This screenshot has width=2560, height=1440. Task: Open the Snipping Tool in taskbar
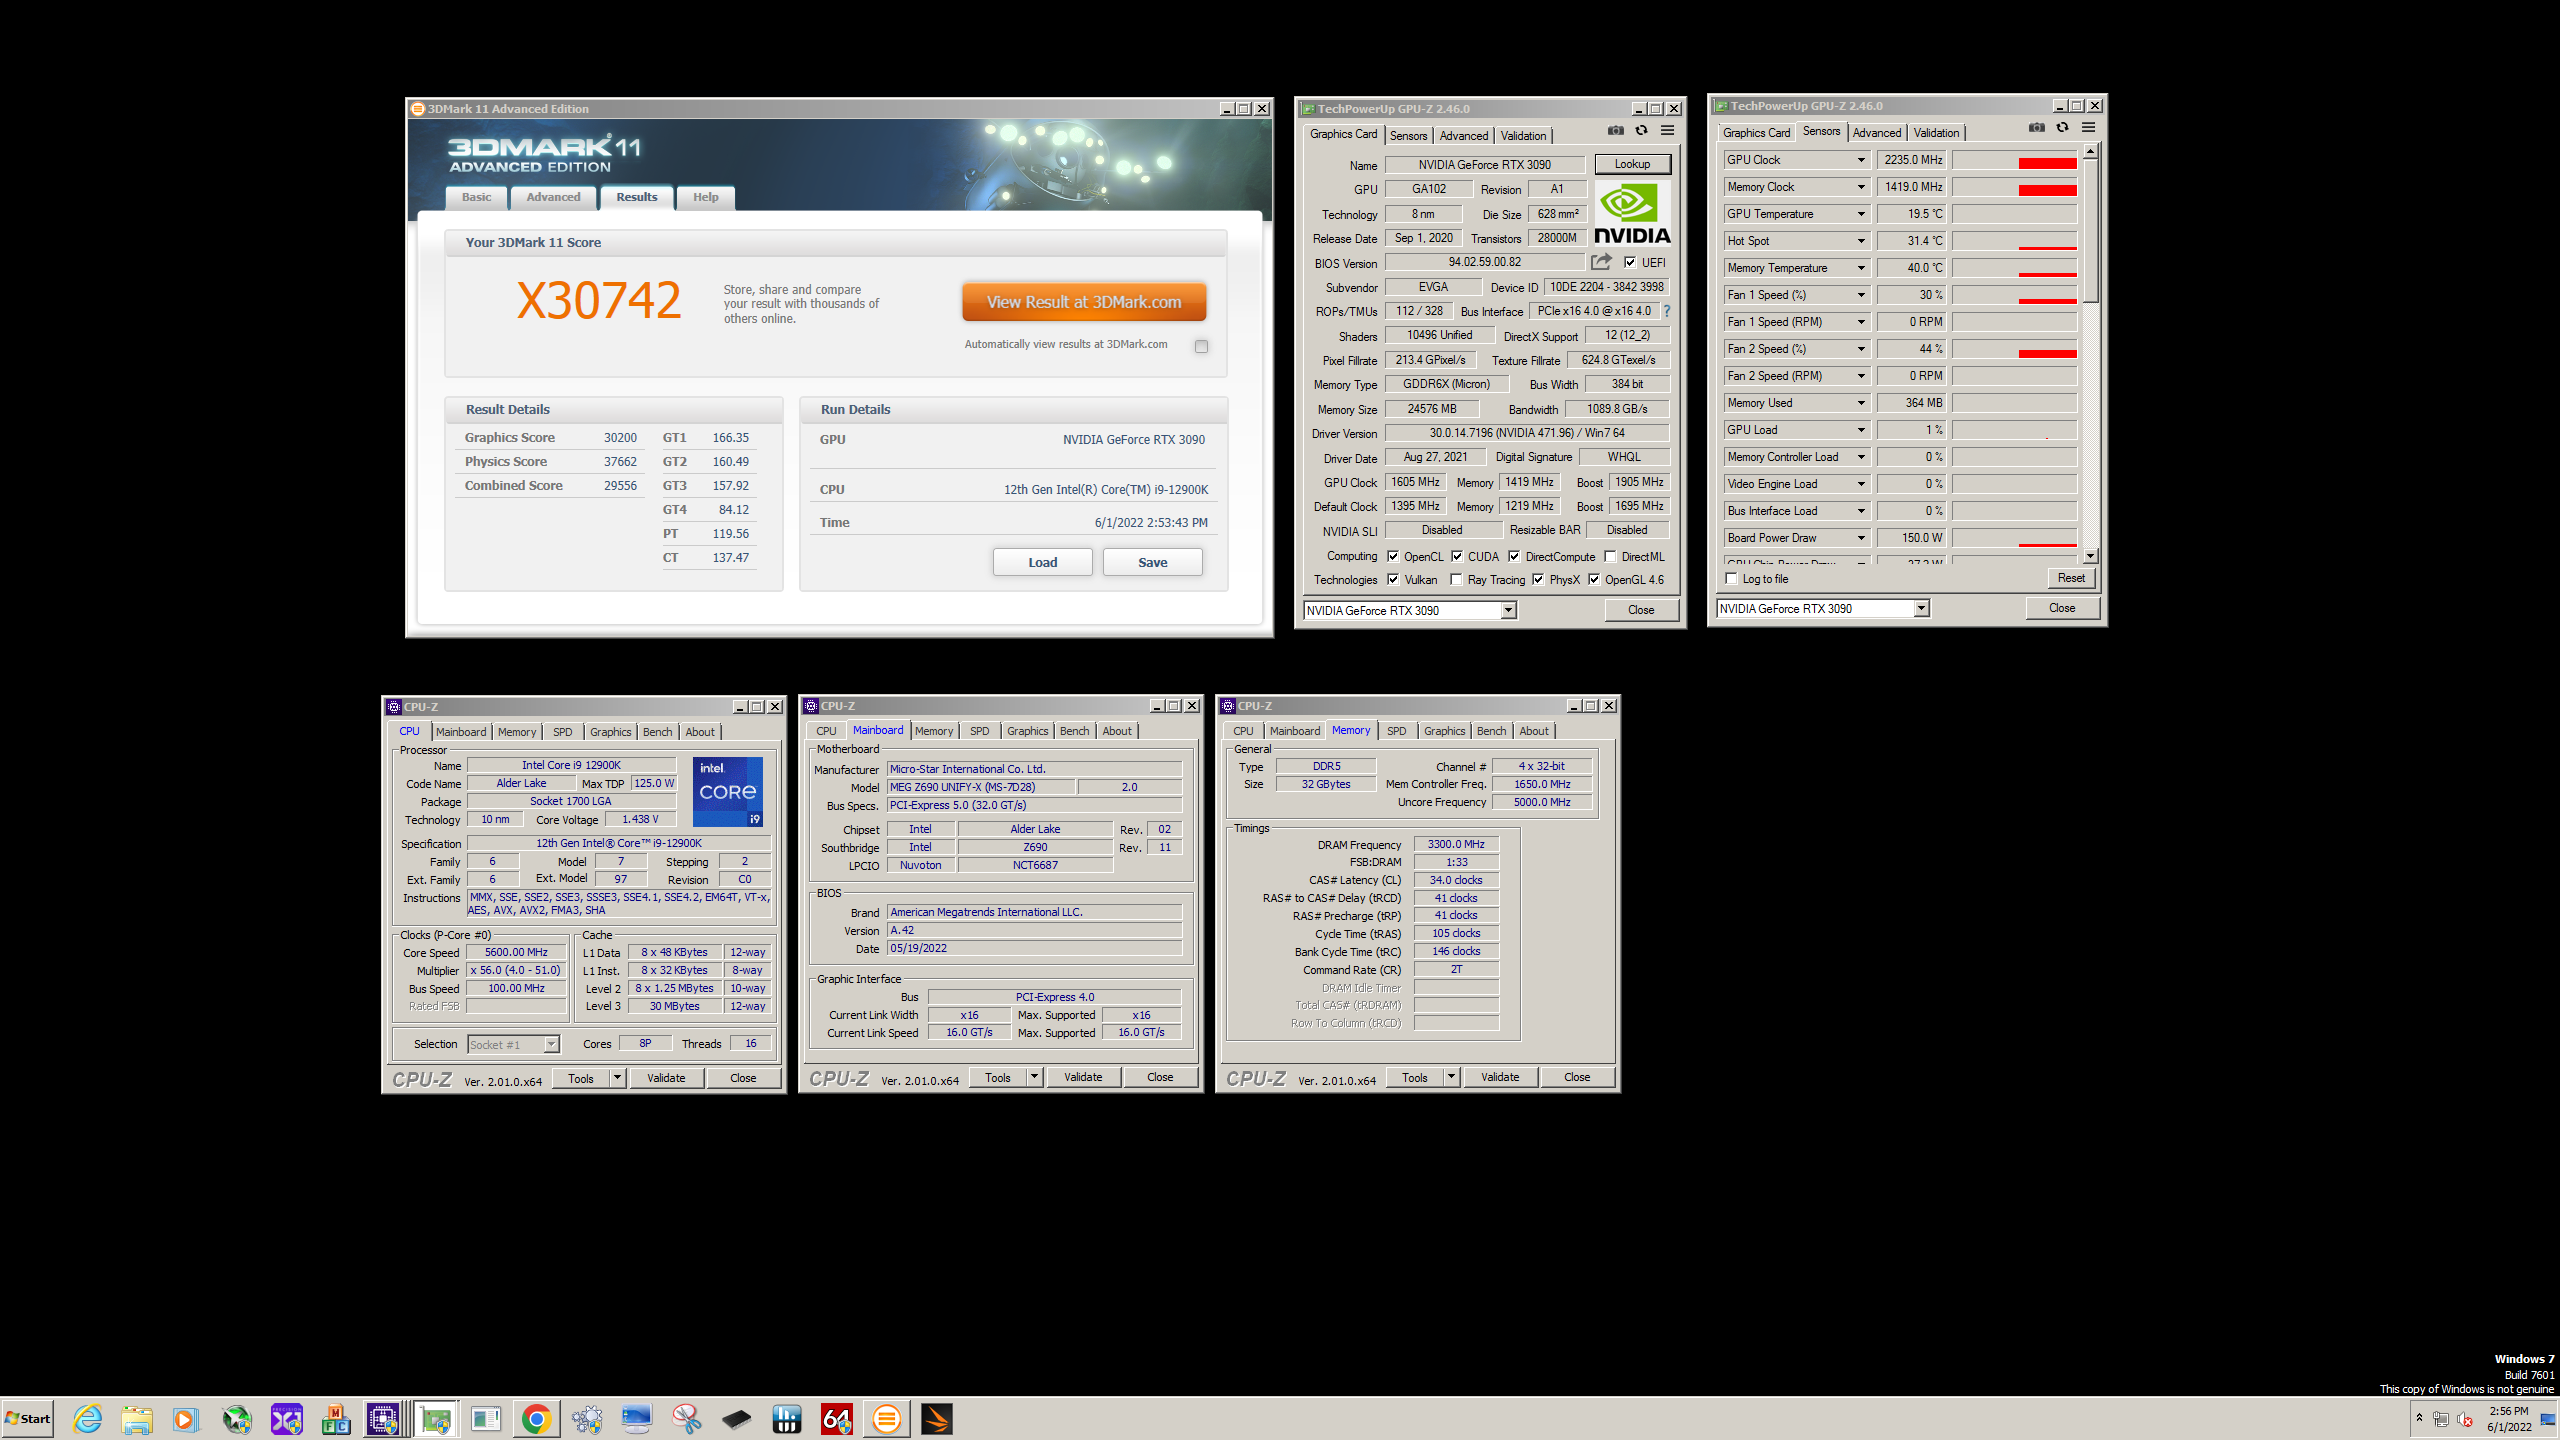coord(687,1419)
